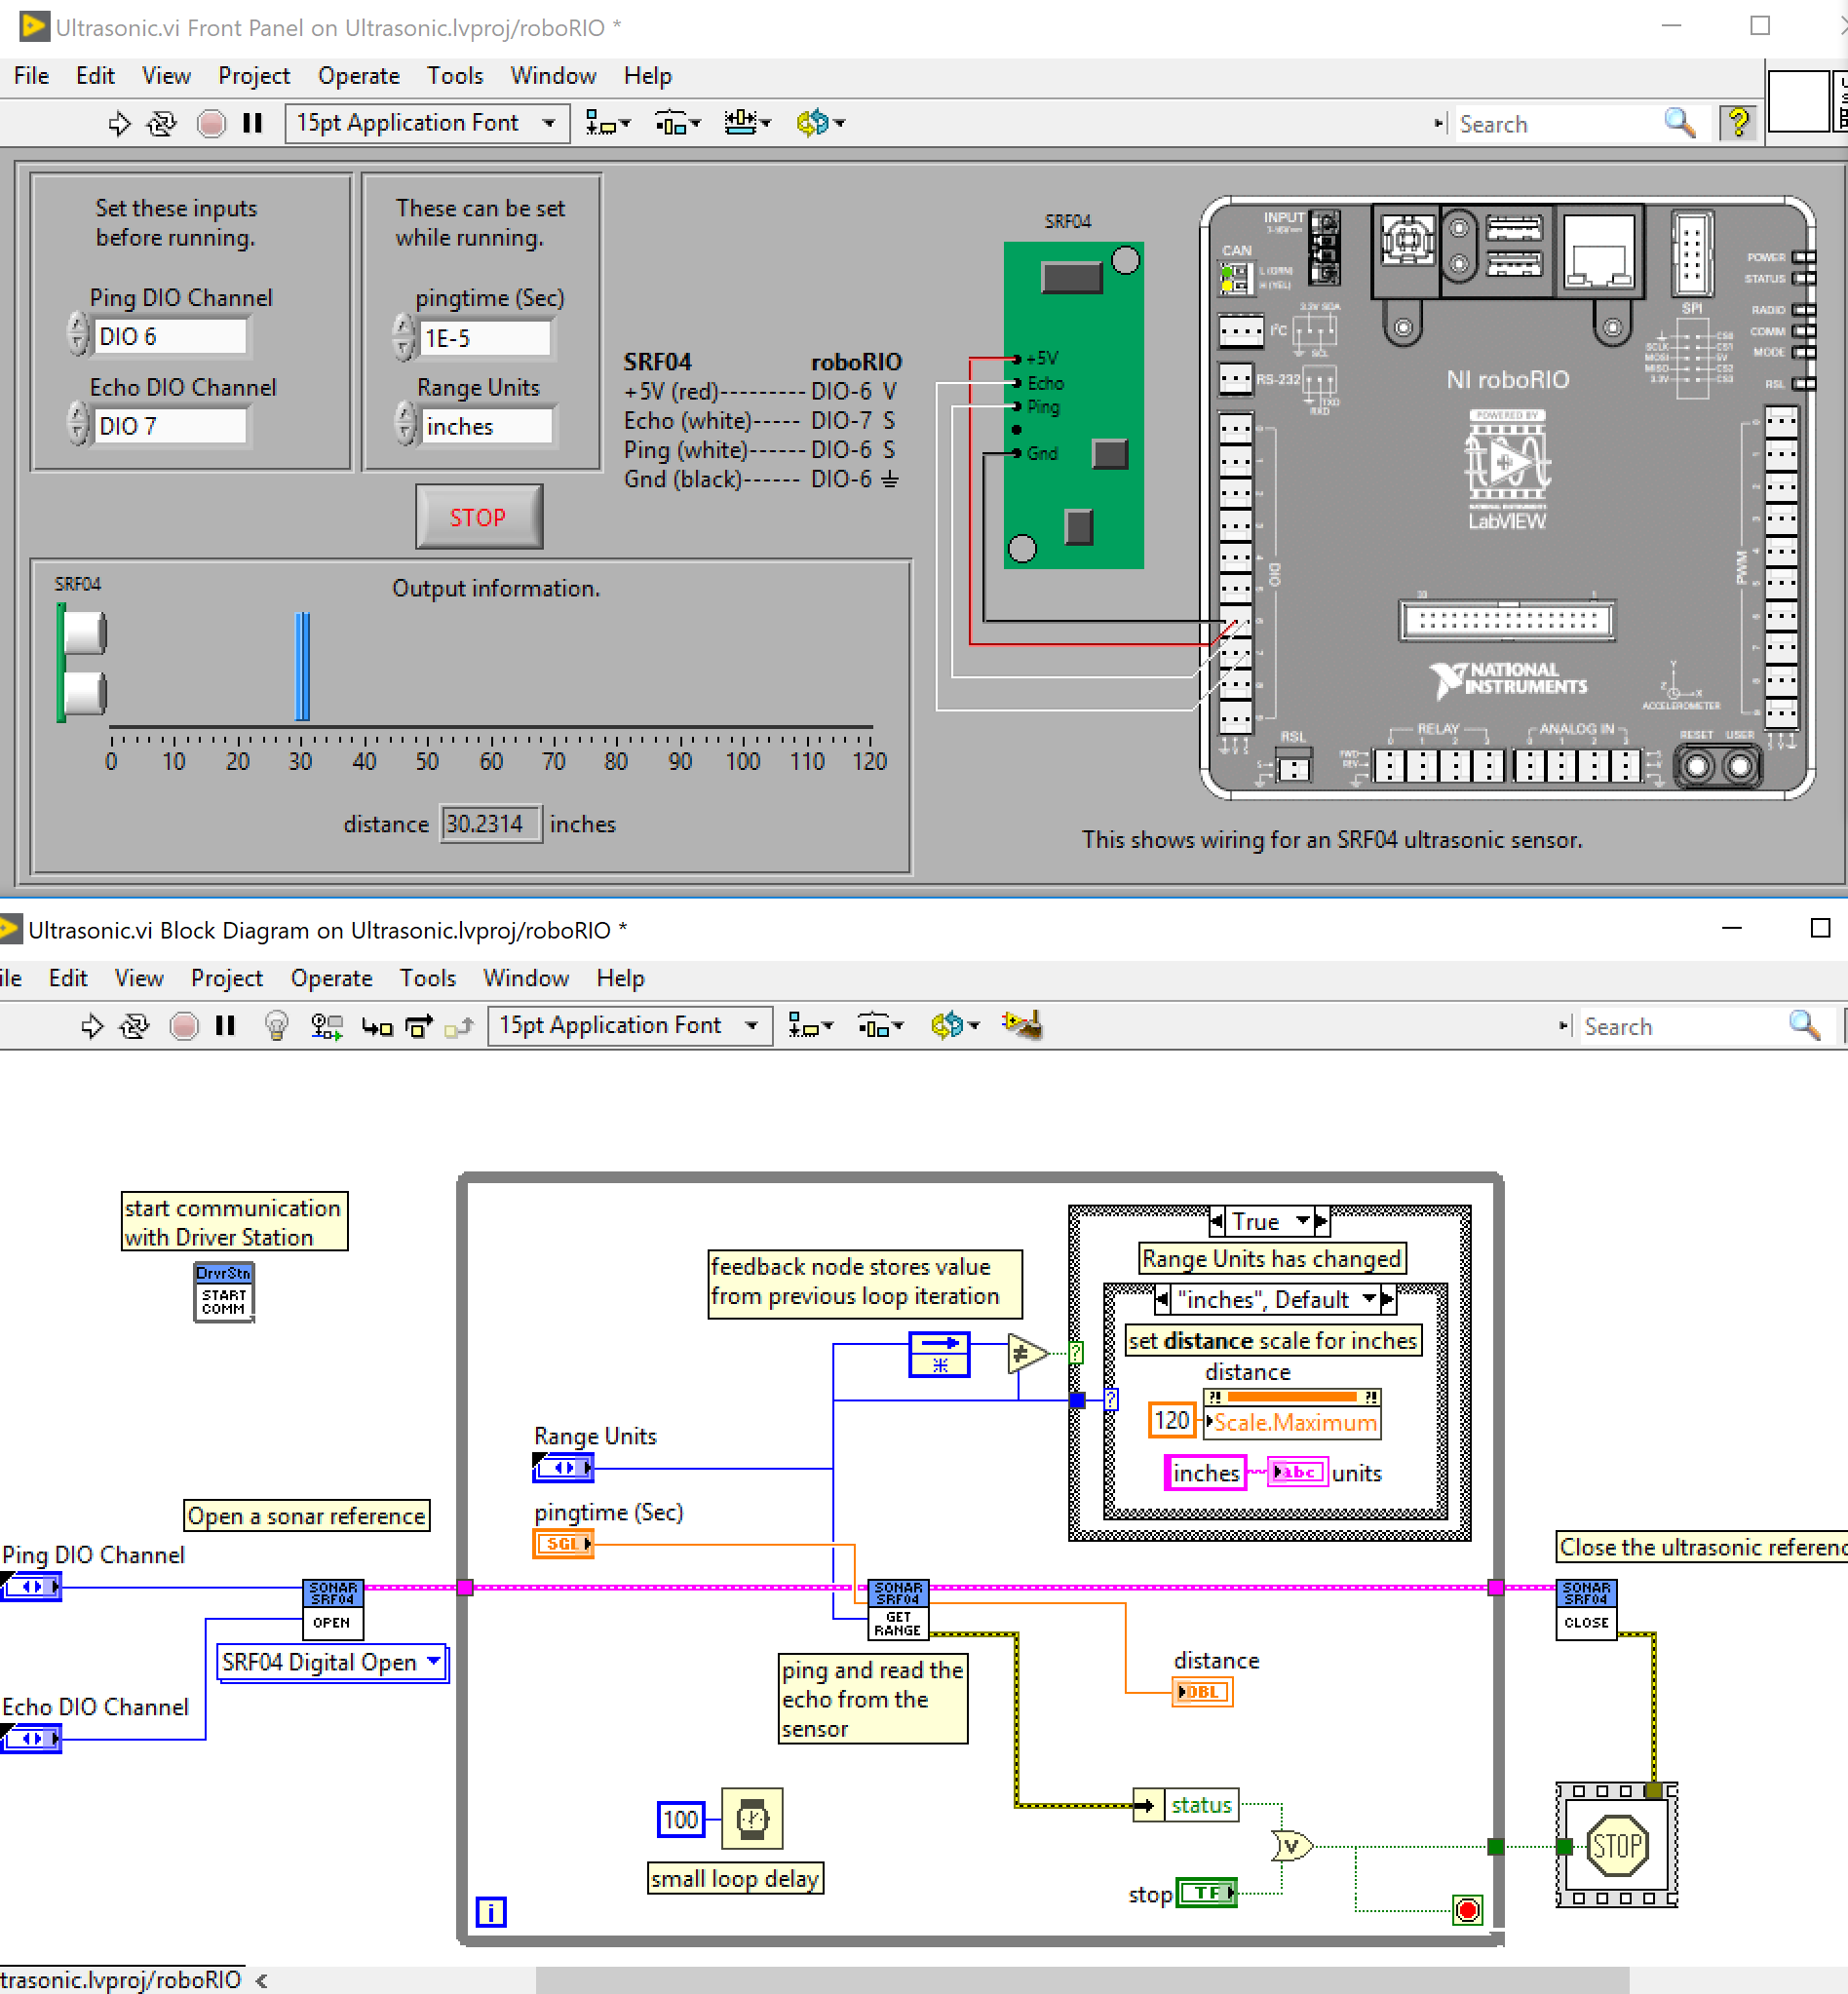Open Distribute Objects menu in Front Panel
Screen dimensions: 1848x1994
click(x=678, y=123)
